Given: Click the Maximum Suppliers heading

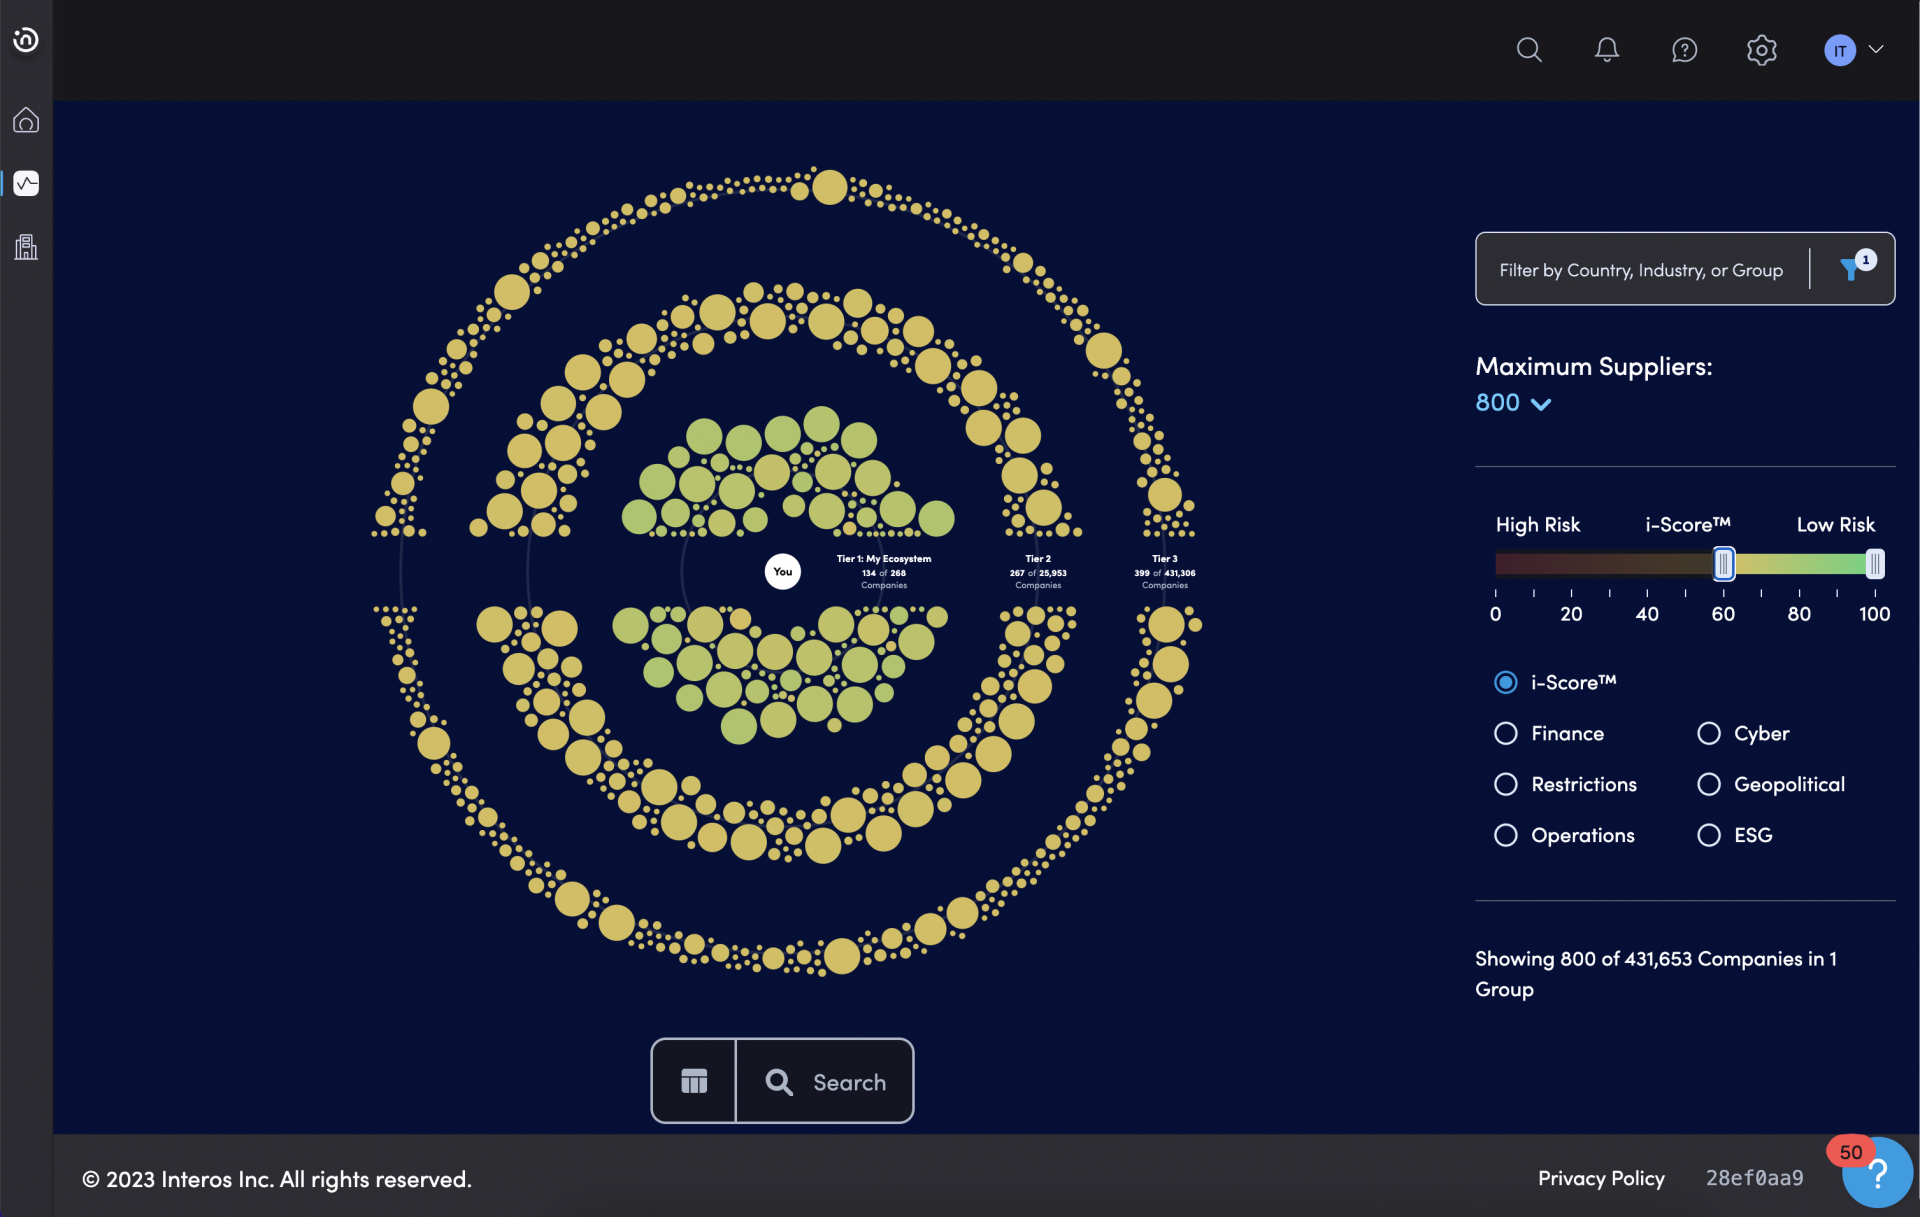Looking at the screenshot, I should [1593, 366].
